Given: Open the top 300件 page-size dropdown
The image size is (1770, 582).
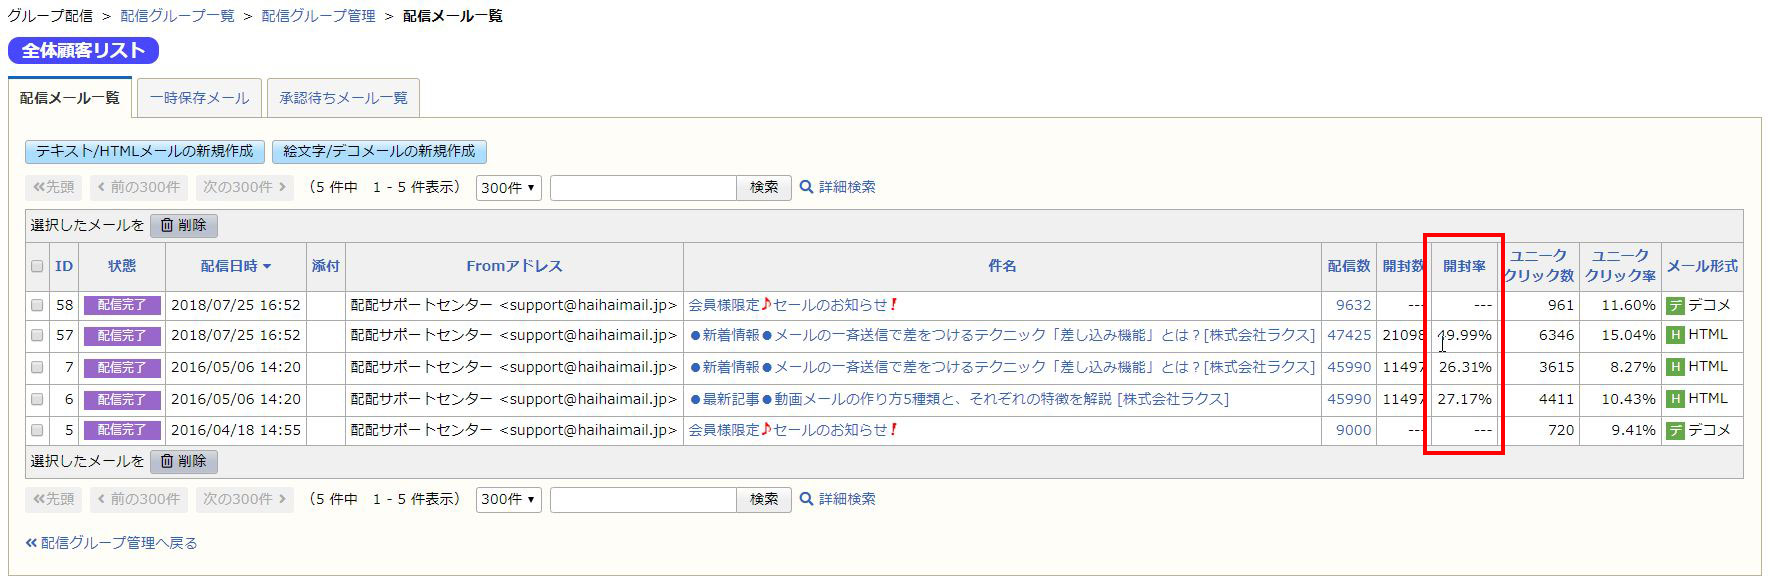Looking at the screenshot, I should tap(509, 187).
